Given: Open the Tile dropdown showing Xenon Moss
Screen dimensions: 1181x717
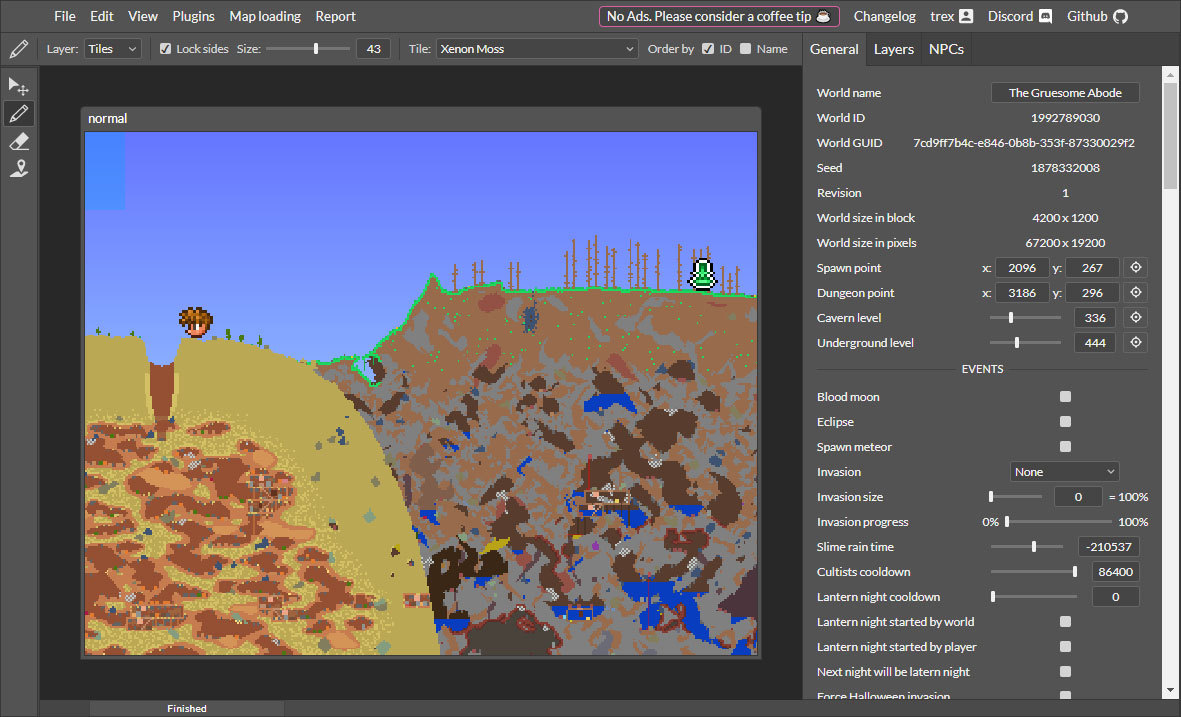Looking at the screenshot, I should [537, 49].
